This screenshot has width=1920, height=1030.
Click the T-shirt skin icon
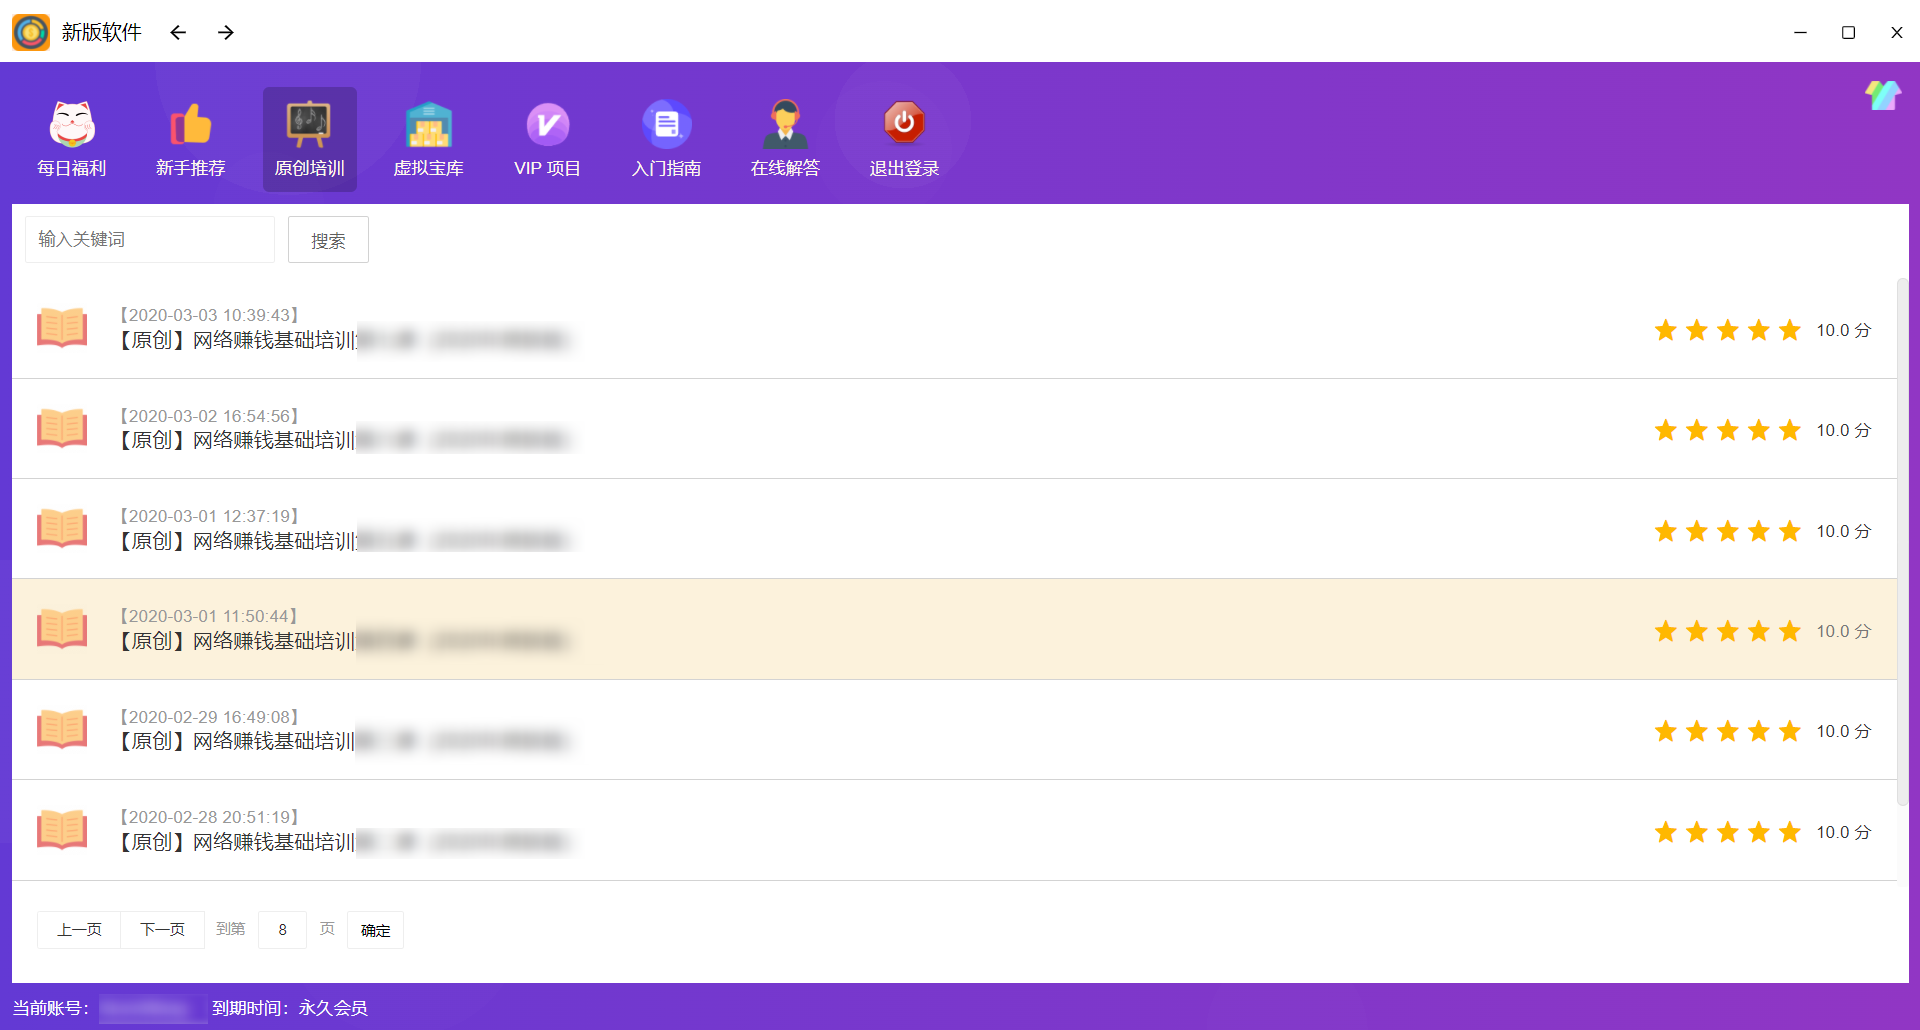1882,96
